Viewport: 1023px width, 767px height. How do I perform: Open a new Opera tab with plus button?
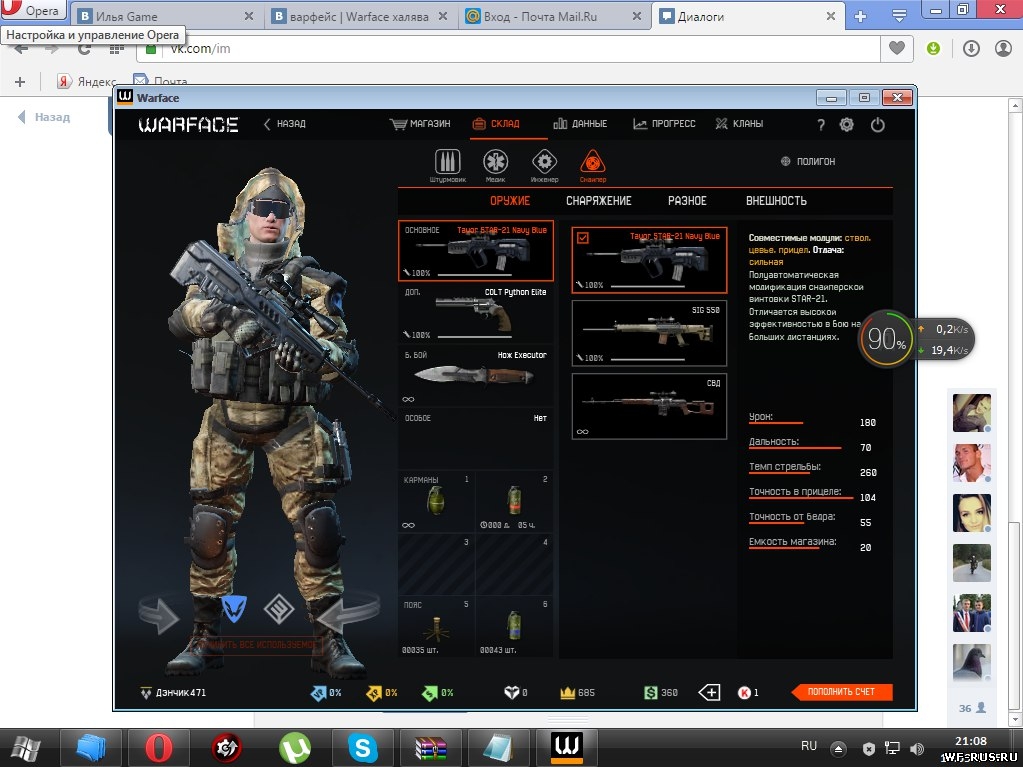(x=861, y=17)
